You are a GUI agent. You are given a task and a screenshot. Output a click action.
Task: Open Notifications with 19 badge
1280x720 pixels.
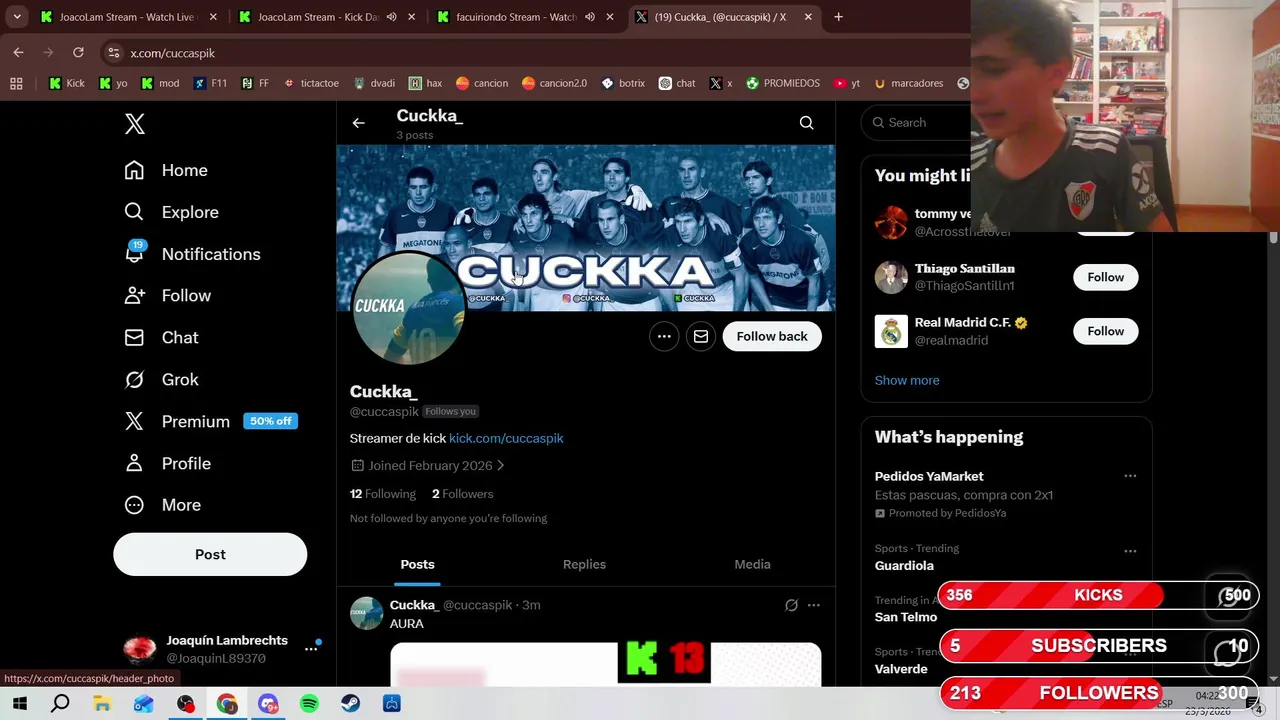pyautogui.click(x=192, y=254)
